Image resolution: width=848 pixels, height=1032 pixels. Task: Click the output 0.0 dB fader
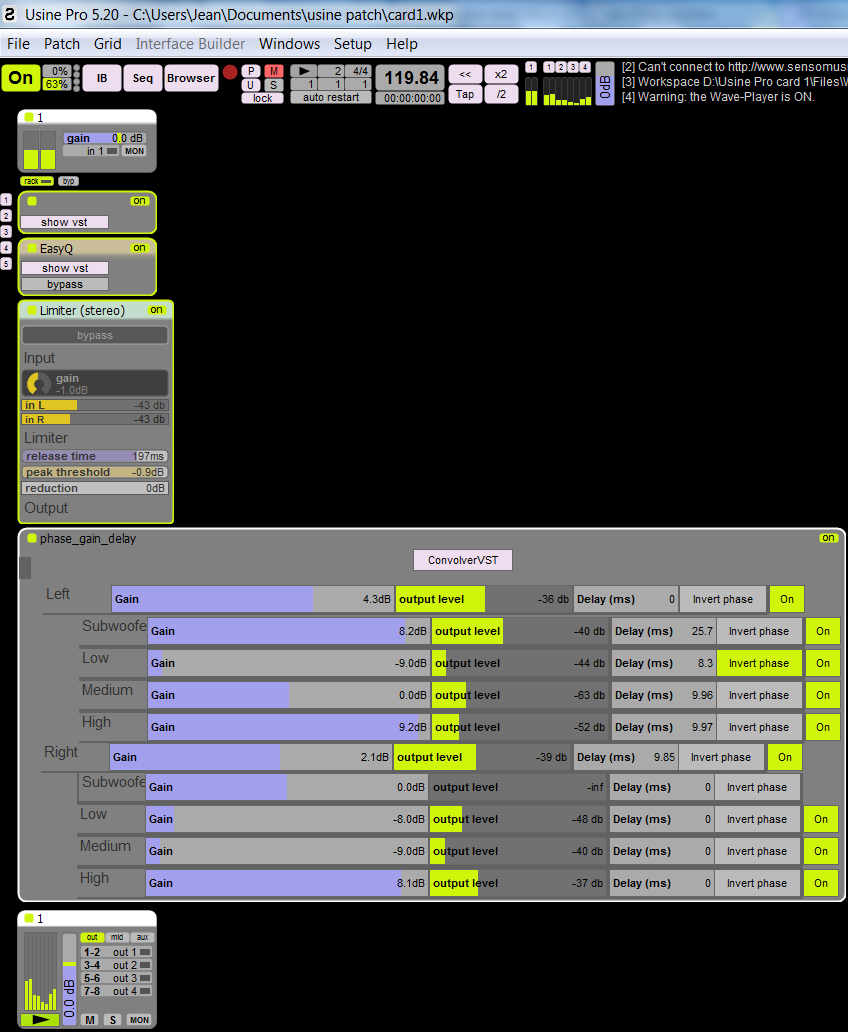click(x=69, y=979)
